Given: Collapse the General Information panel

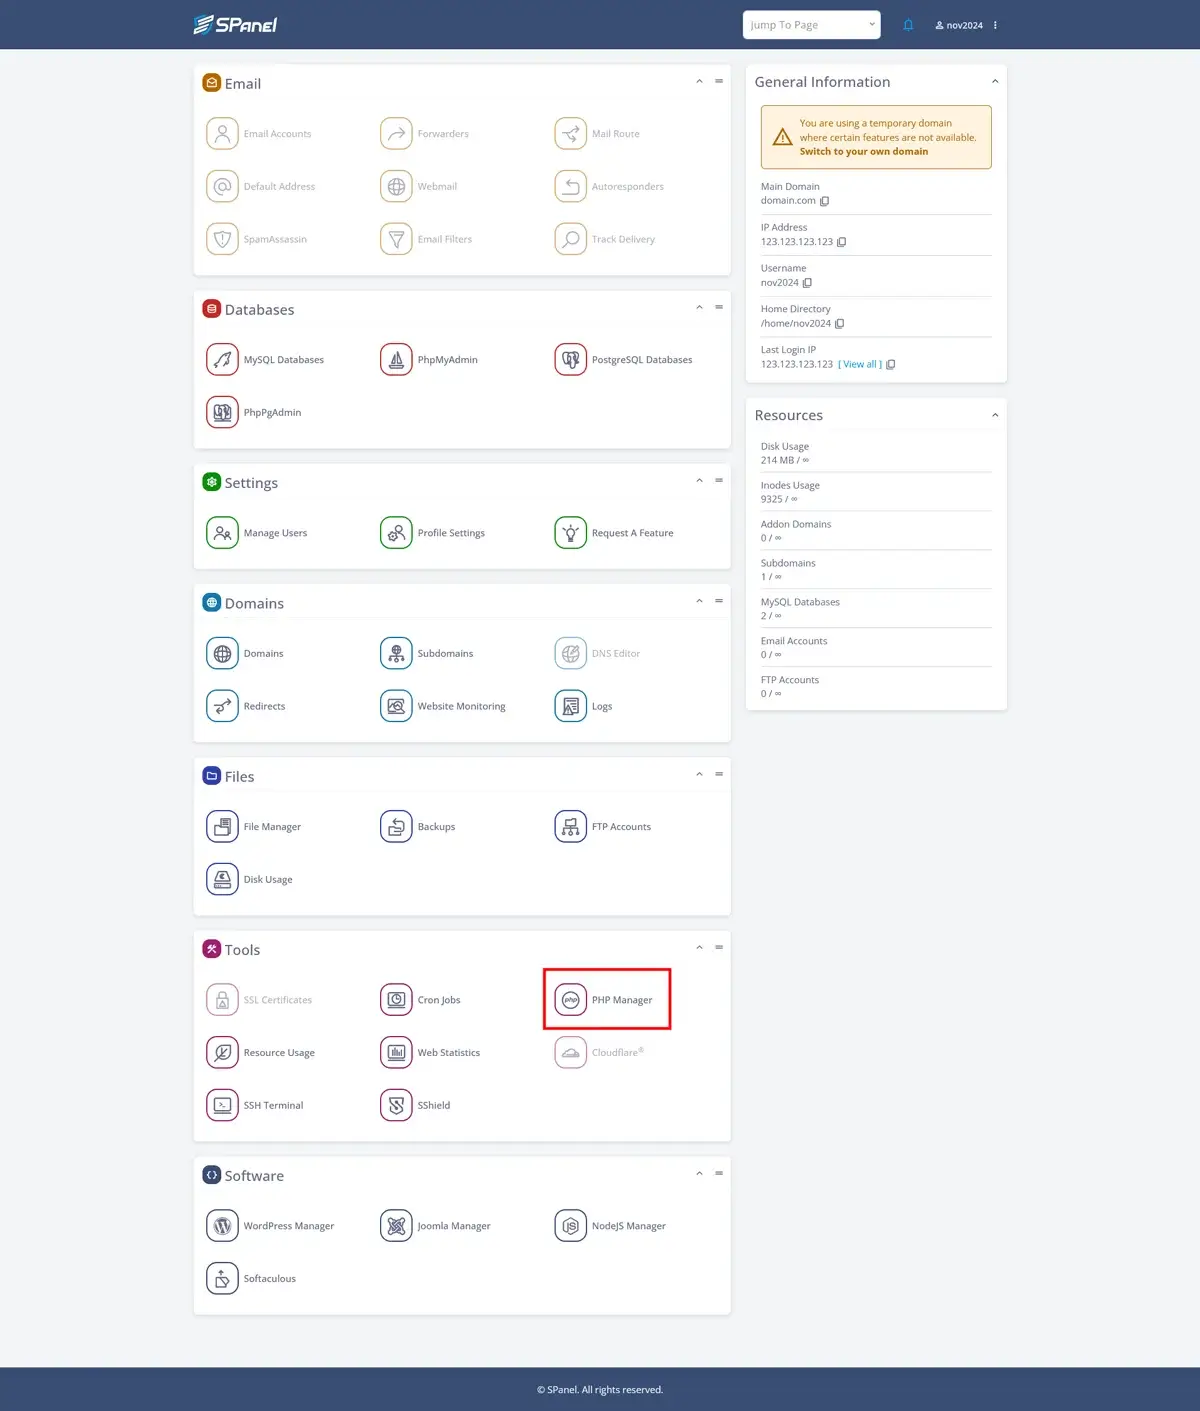Looking at the screenshot, I should [994, 82].
